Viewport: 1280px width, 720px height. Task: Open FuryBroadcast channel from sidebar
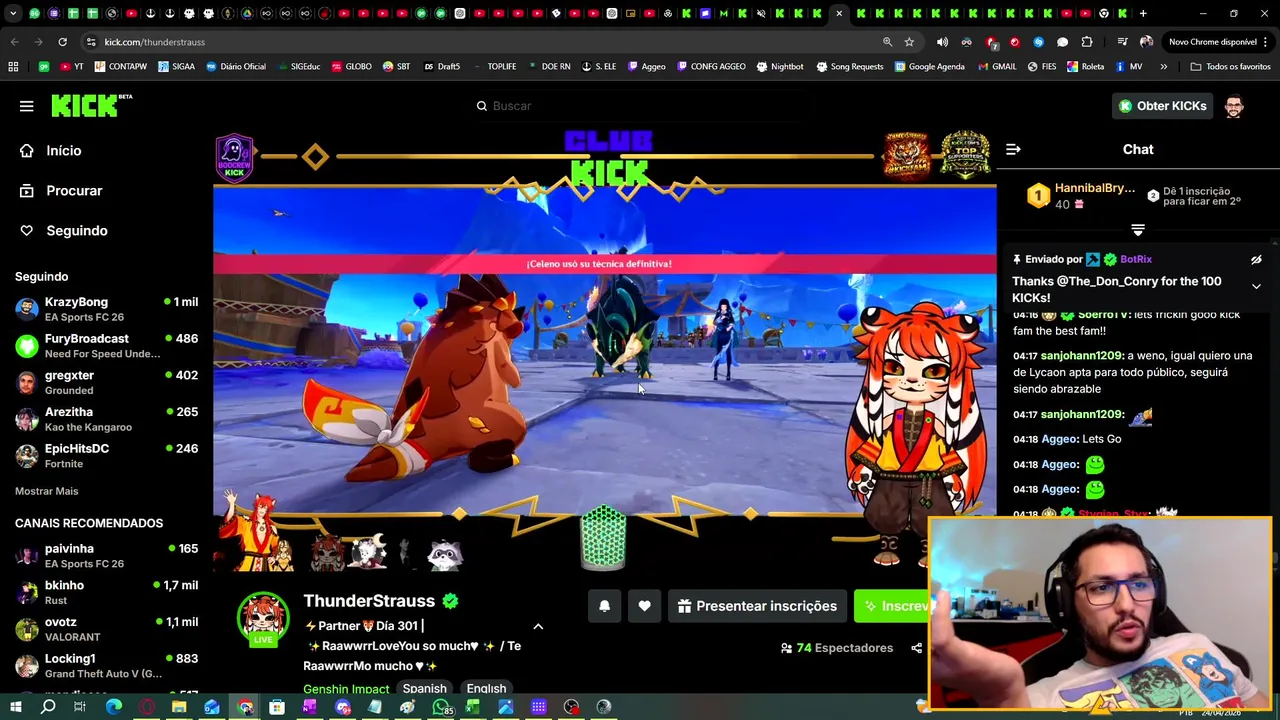[x=106, y=346]
